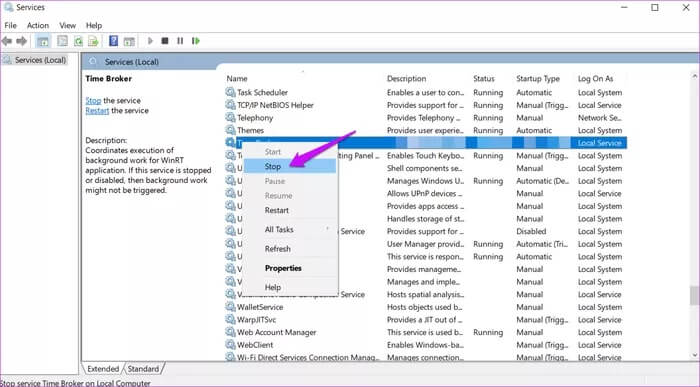
Task: Click the gear icon beside Themes
Action: pyautogui.click(x=230, y=130)
